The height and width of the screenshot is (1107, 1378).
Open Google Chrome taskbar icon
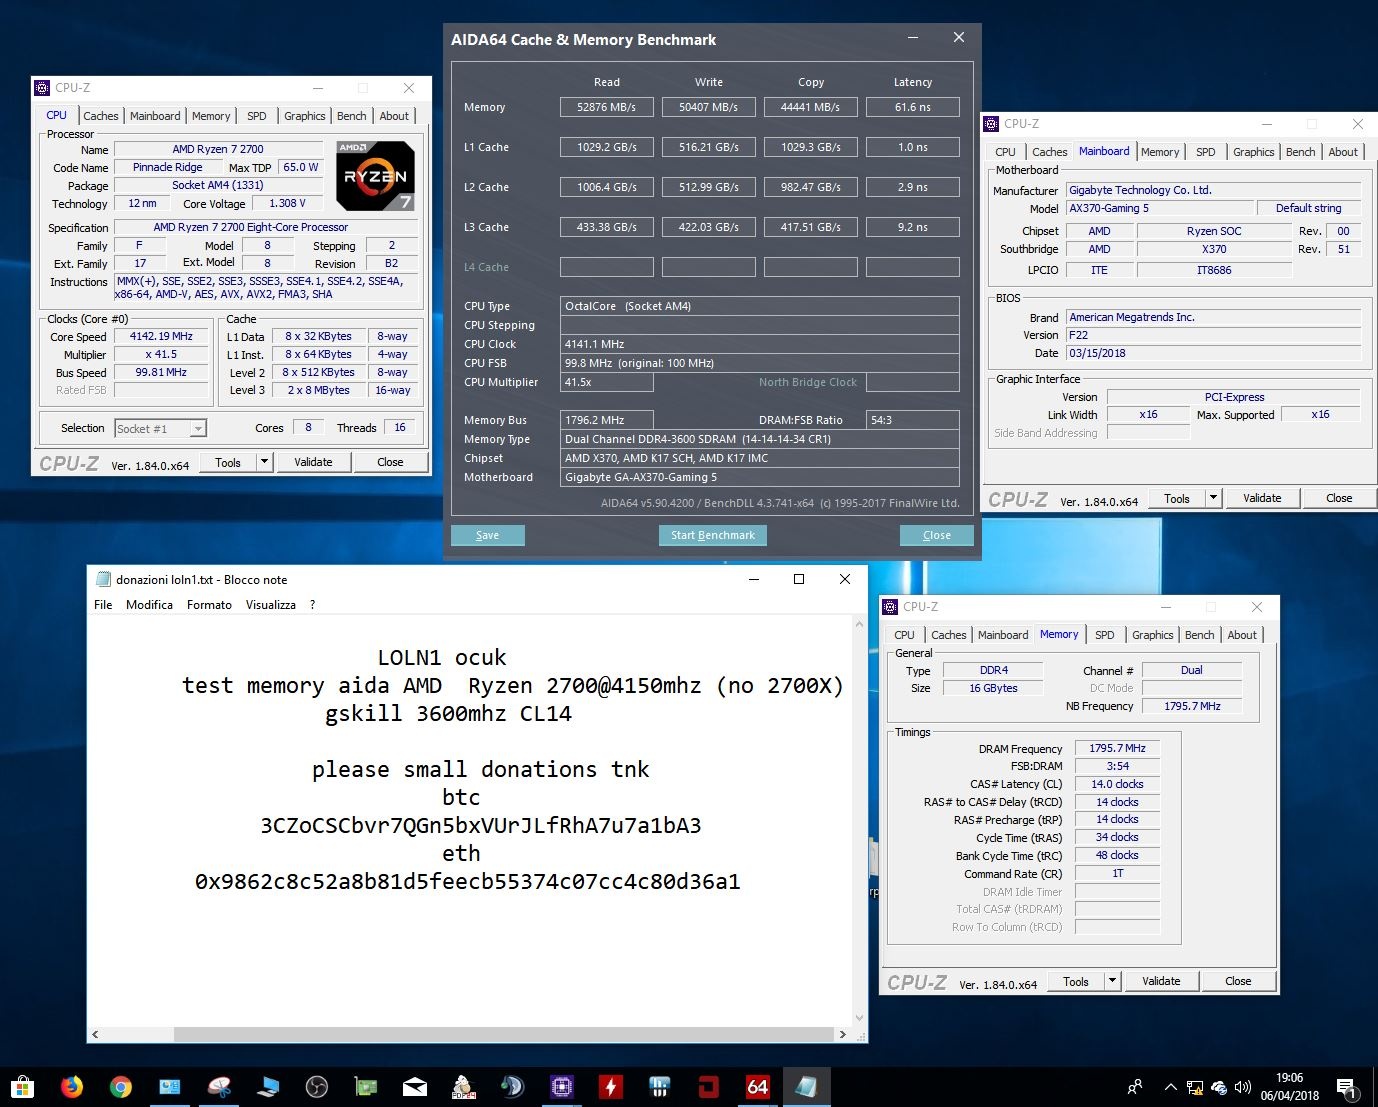[x=121, y=1087]
